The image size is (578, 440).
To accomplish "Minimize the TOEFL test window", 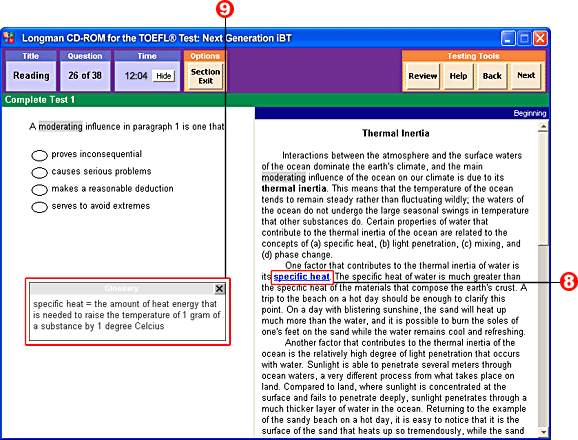I will click(508, 38).
